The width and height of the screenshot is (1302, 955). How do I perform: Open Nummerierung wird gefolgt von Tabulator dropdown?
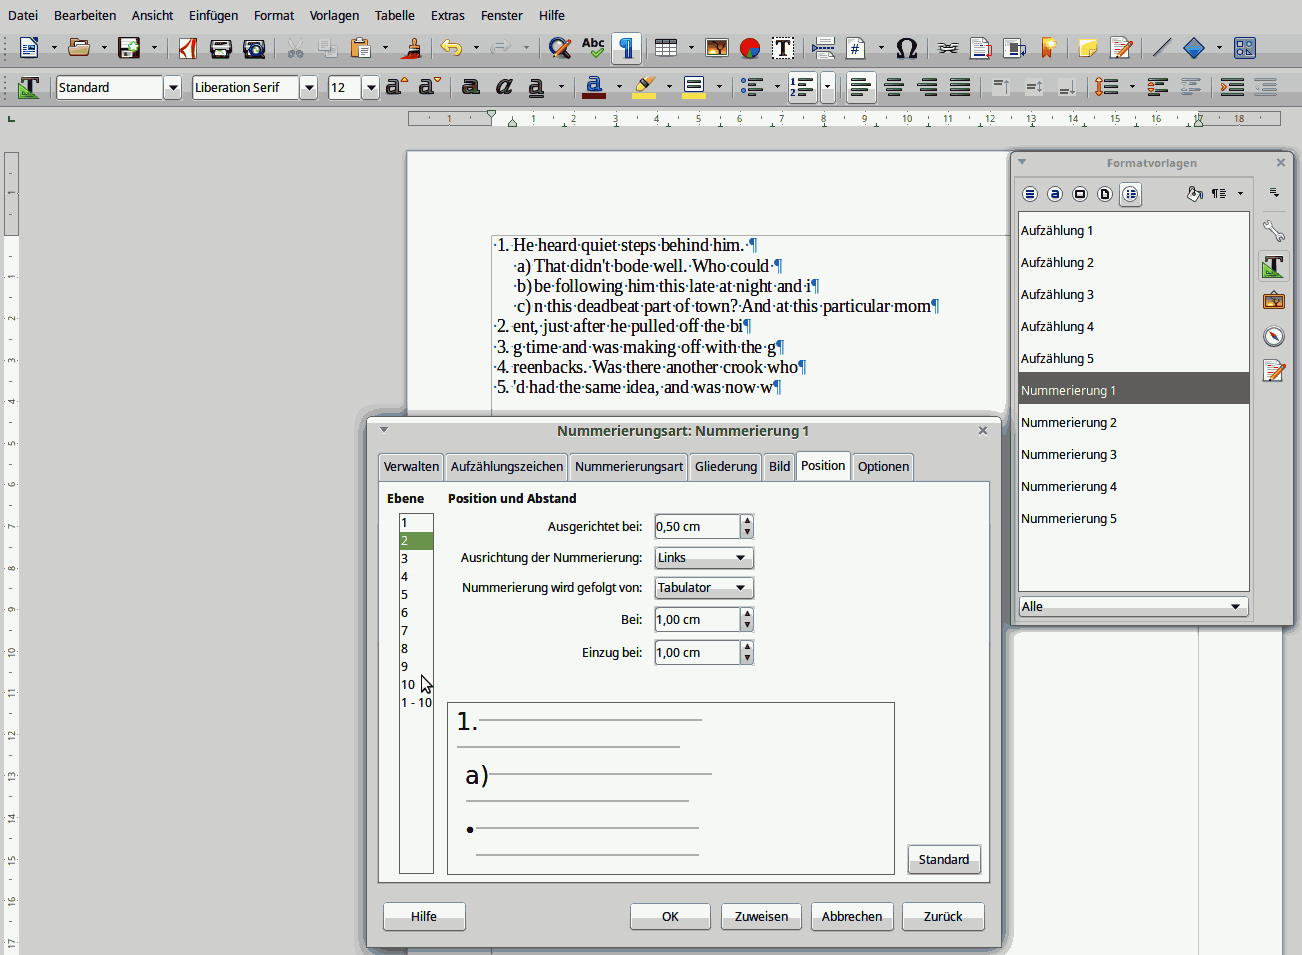point(704,588)
